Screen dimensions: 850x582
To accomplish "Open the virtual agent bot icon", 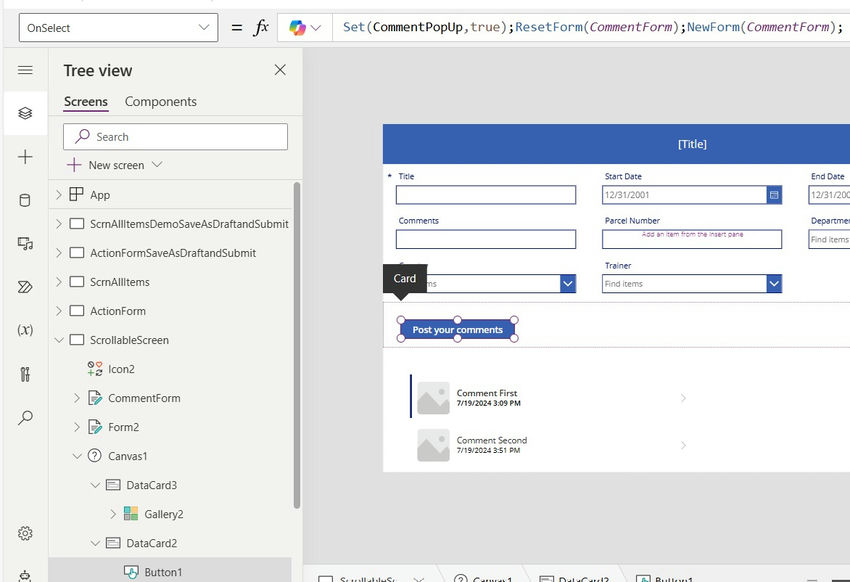I will coord(25,575).
